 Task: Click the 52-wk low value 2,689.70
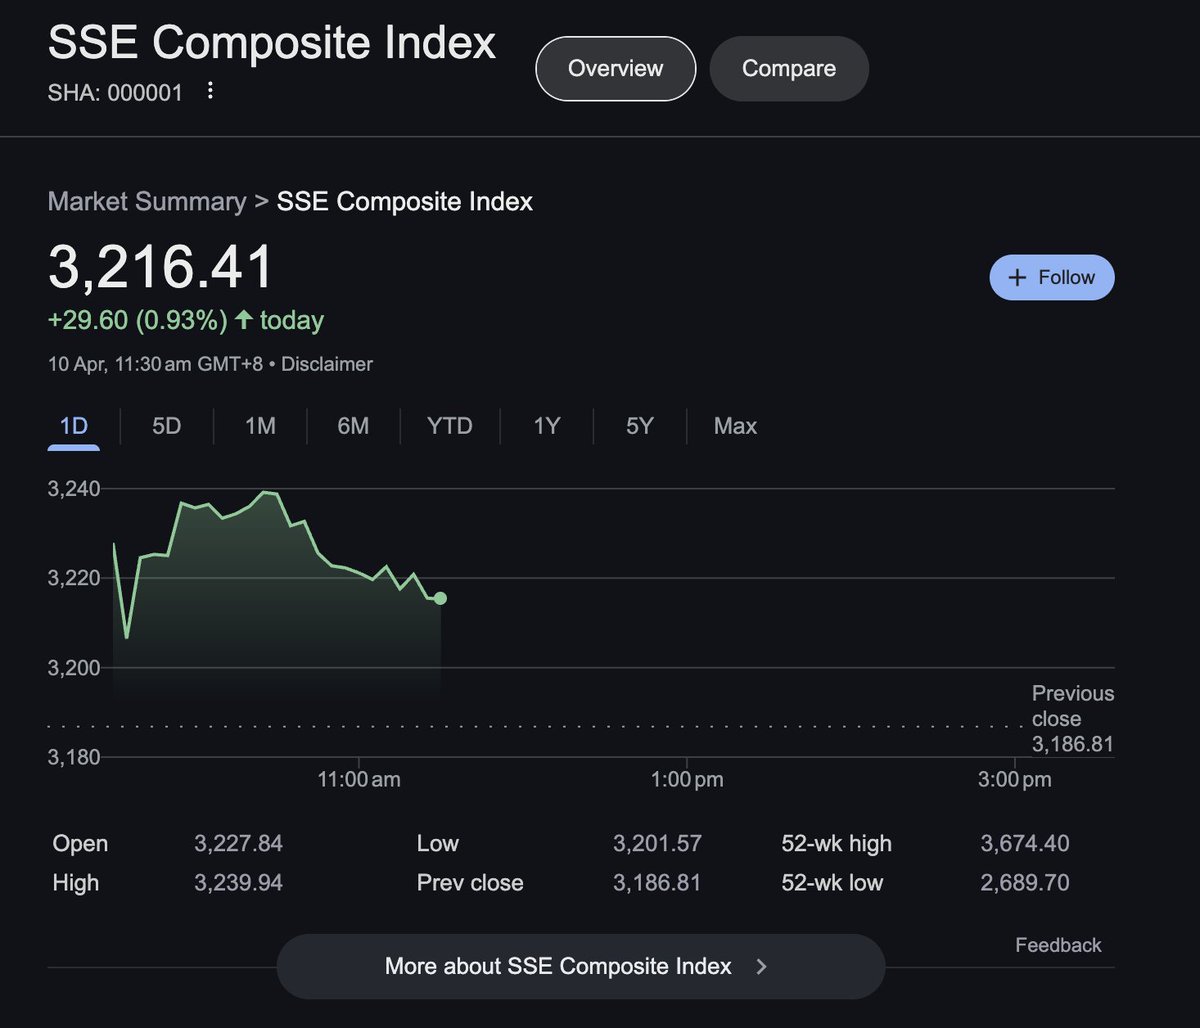click(x=1025, y=883)
